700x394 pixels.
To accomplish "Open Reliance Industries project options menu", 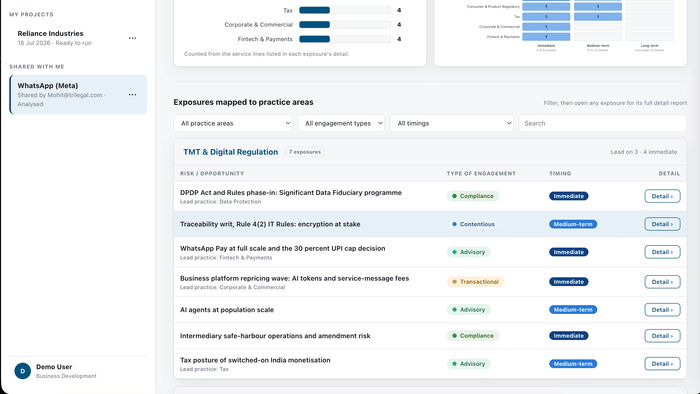I will (x=132, y=38).
